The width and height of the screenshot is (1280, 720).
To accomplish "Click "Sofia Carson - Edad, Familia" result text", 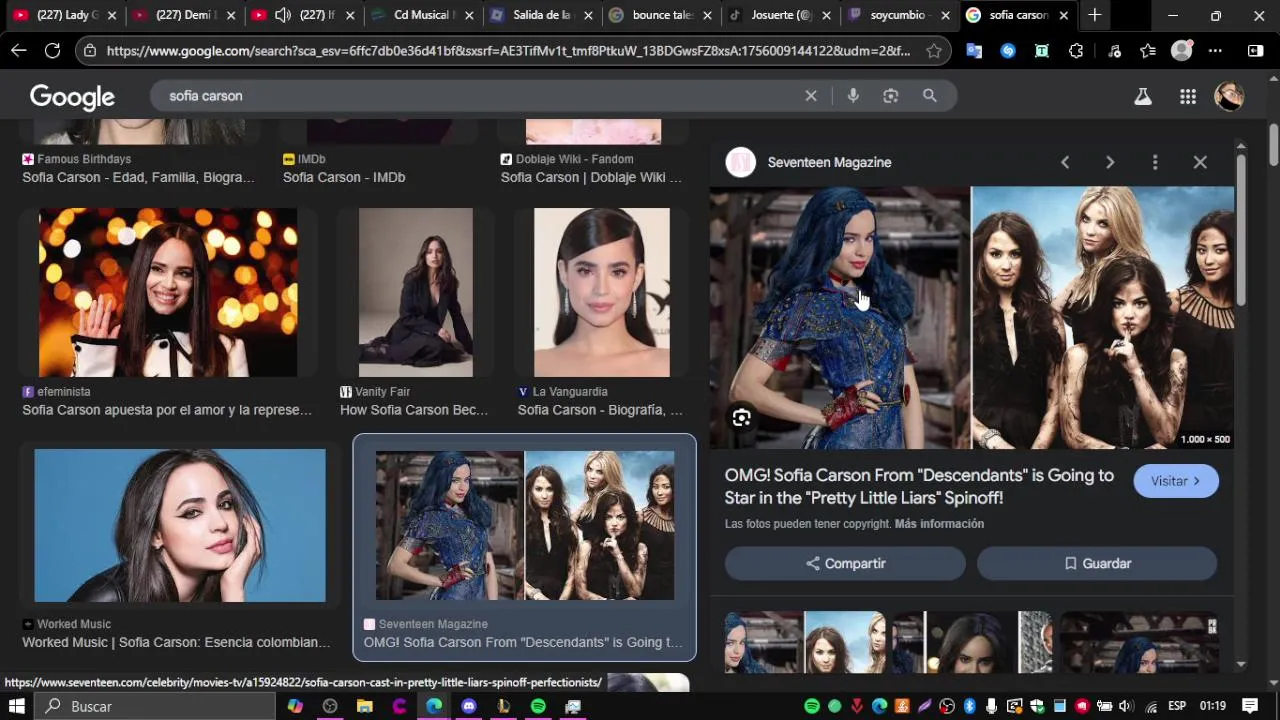I will click(x=138, y=177).
